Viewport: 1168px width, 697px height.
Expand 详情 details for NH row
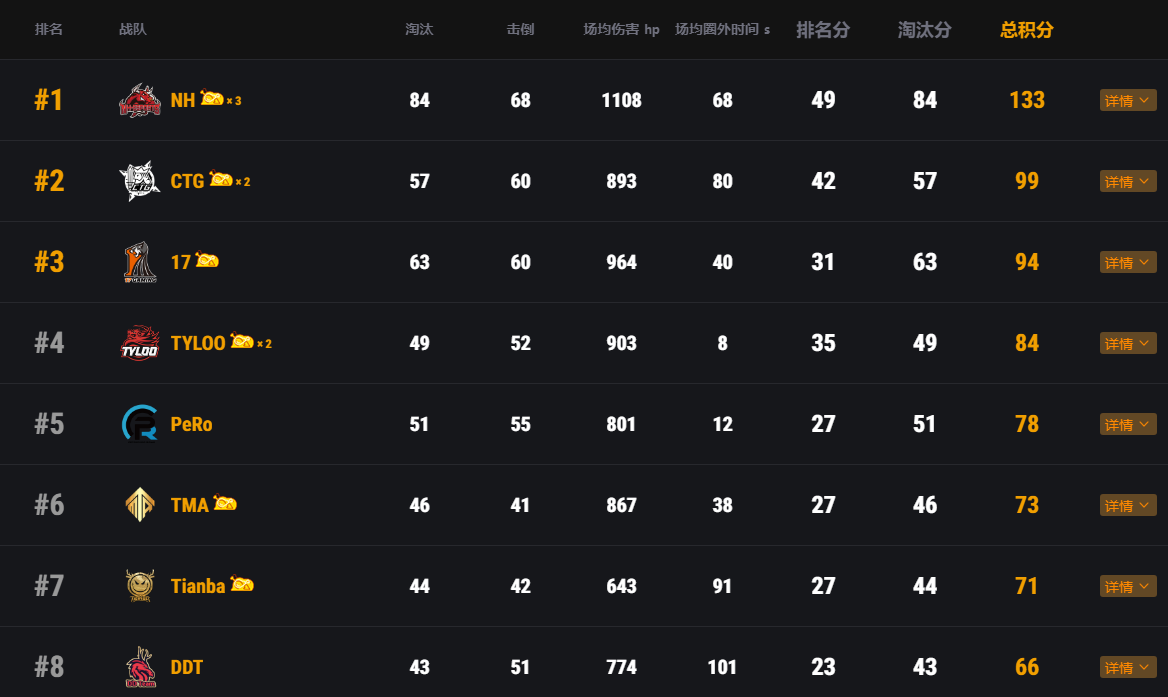1128,101
